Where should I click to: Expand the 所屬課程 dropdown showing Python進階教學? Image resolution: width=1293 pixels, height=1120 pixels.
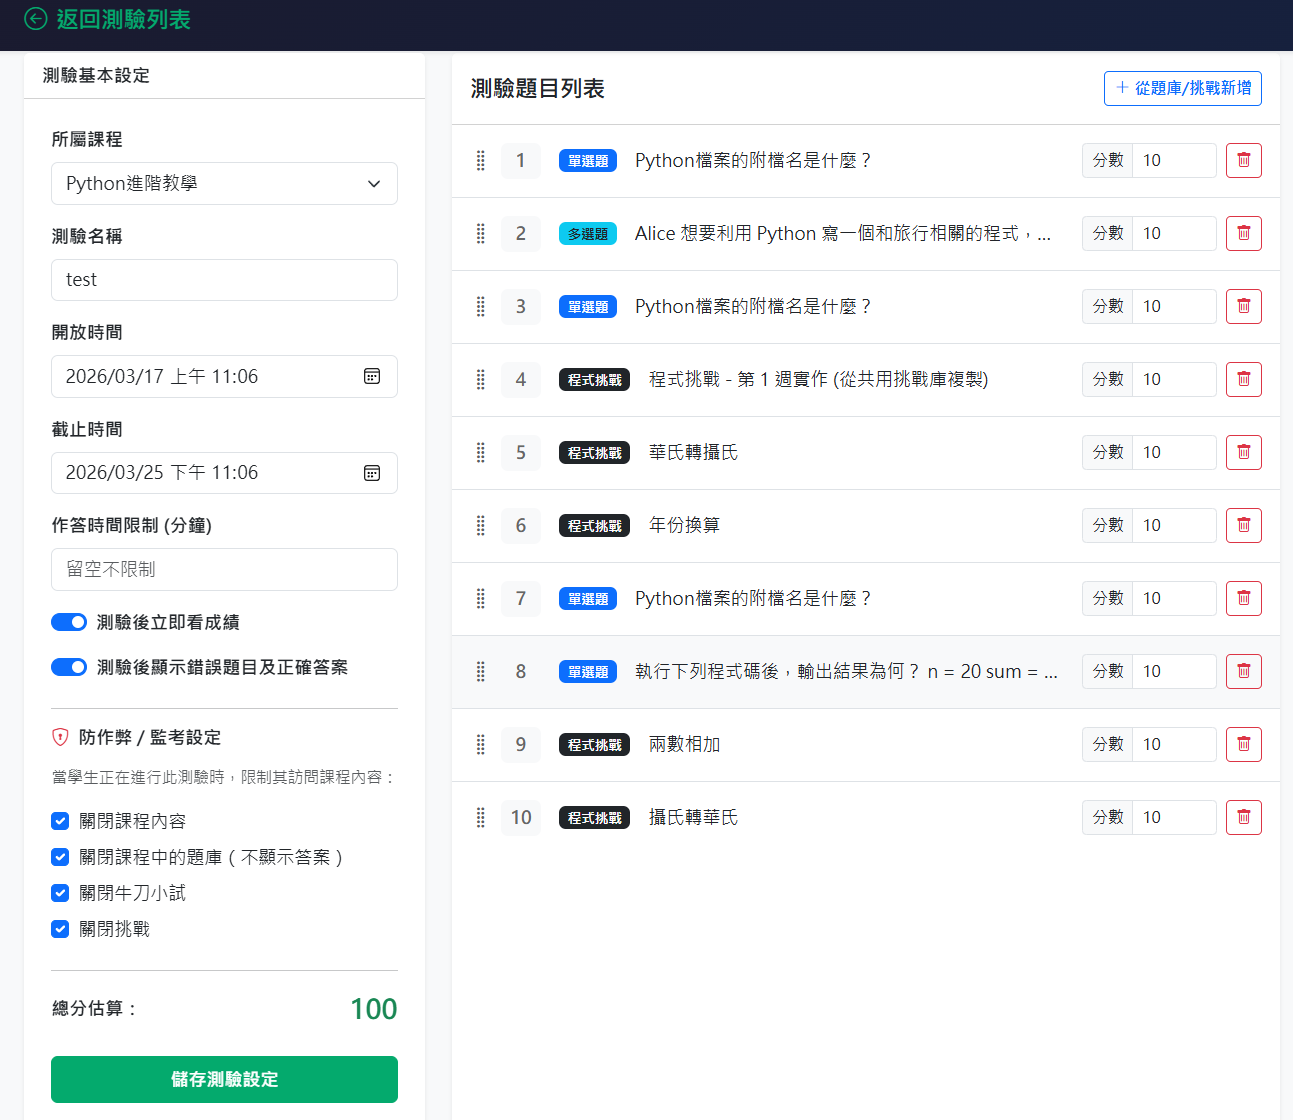coord(224,184)
